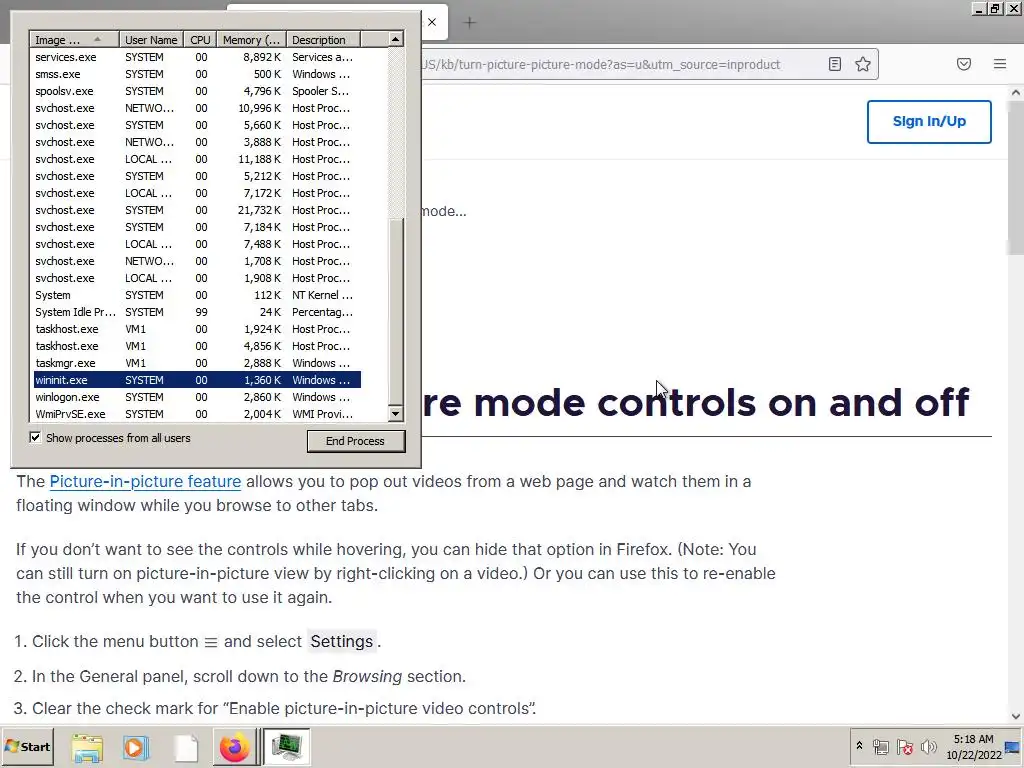Open the Windows Start menu

[x=27, y=746]
